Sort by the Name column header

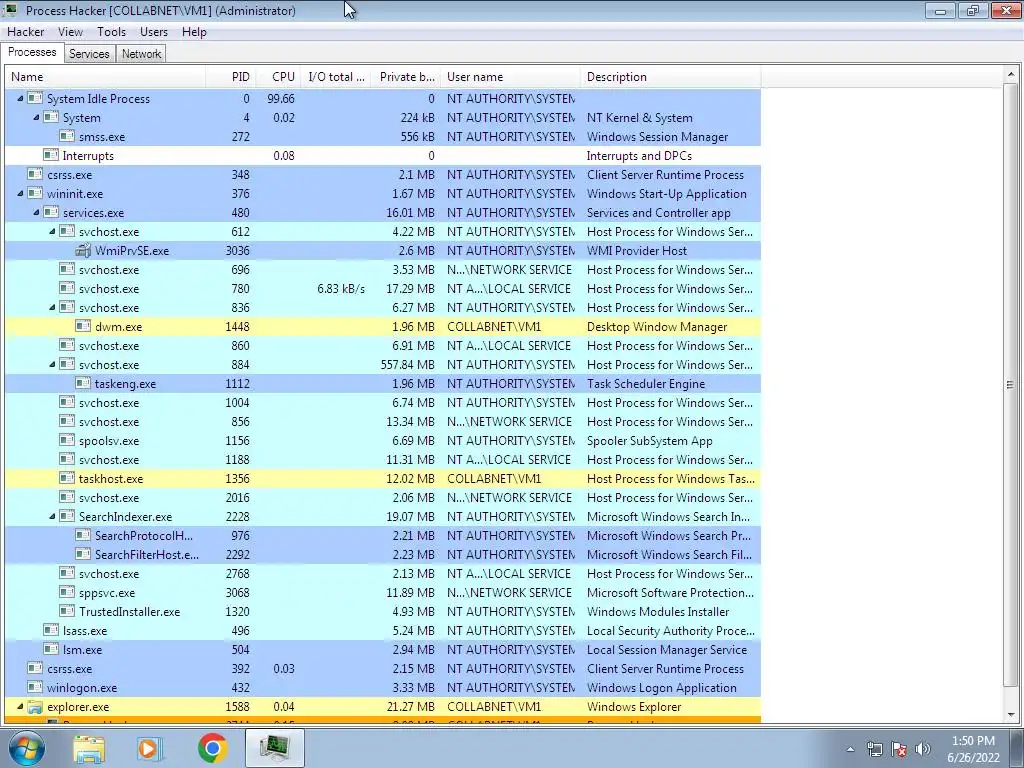(x=105, y=77)
